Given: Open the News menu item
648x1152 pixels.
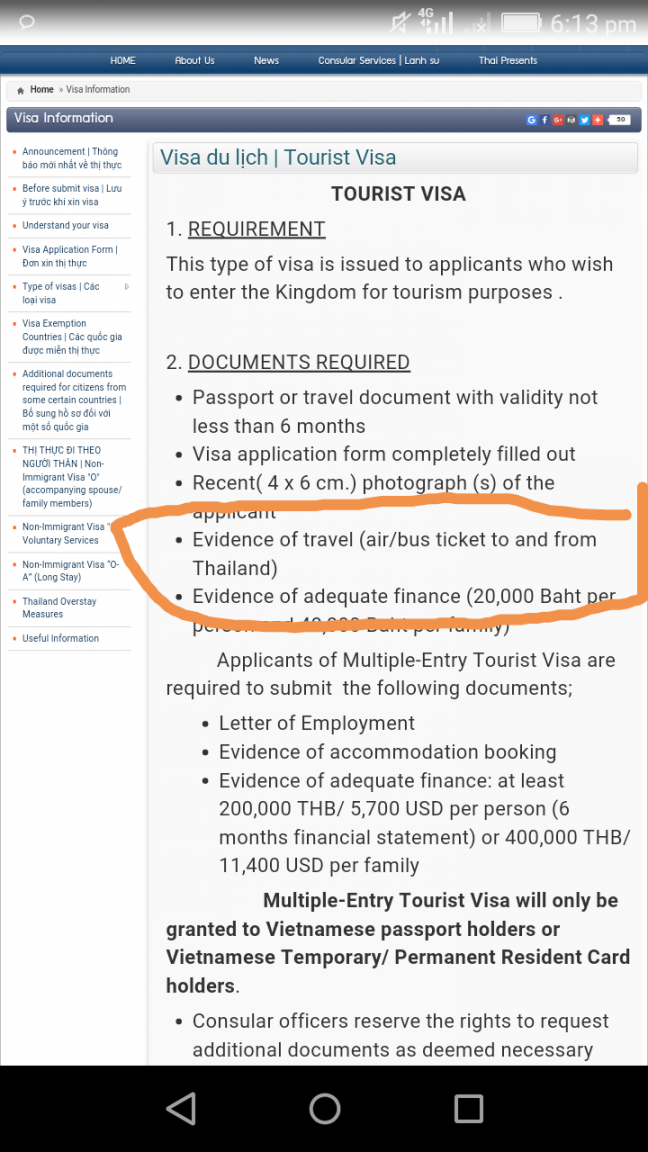Looking at the screenshot, I should pos(266,60).
